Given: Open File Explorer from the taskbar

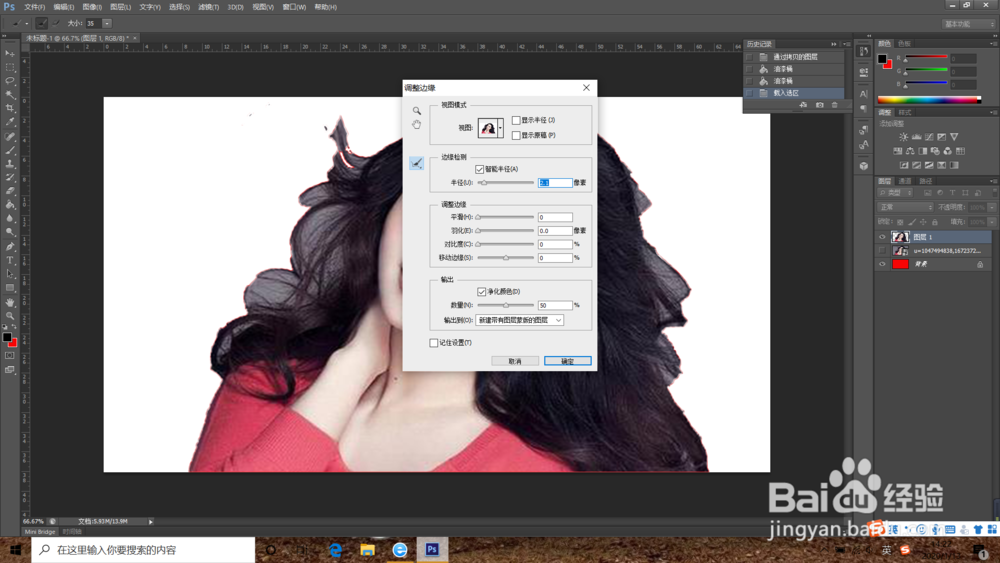Looking at the screenshot, I should [367, 550].
